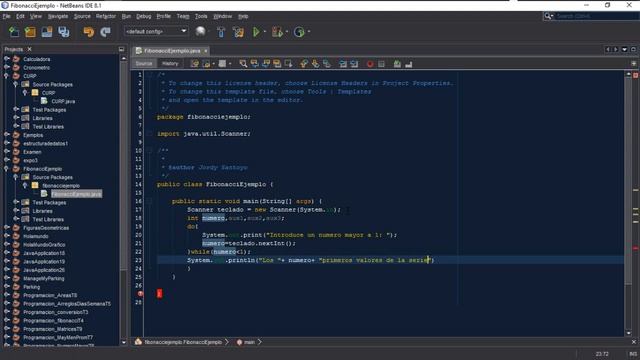Click the Search field in the menu bar
This screenshot has width=640, height=360.
tap(596, 16)
